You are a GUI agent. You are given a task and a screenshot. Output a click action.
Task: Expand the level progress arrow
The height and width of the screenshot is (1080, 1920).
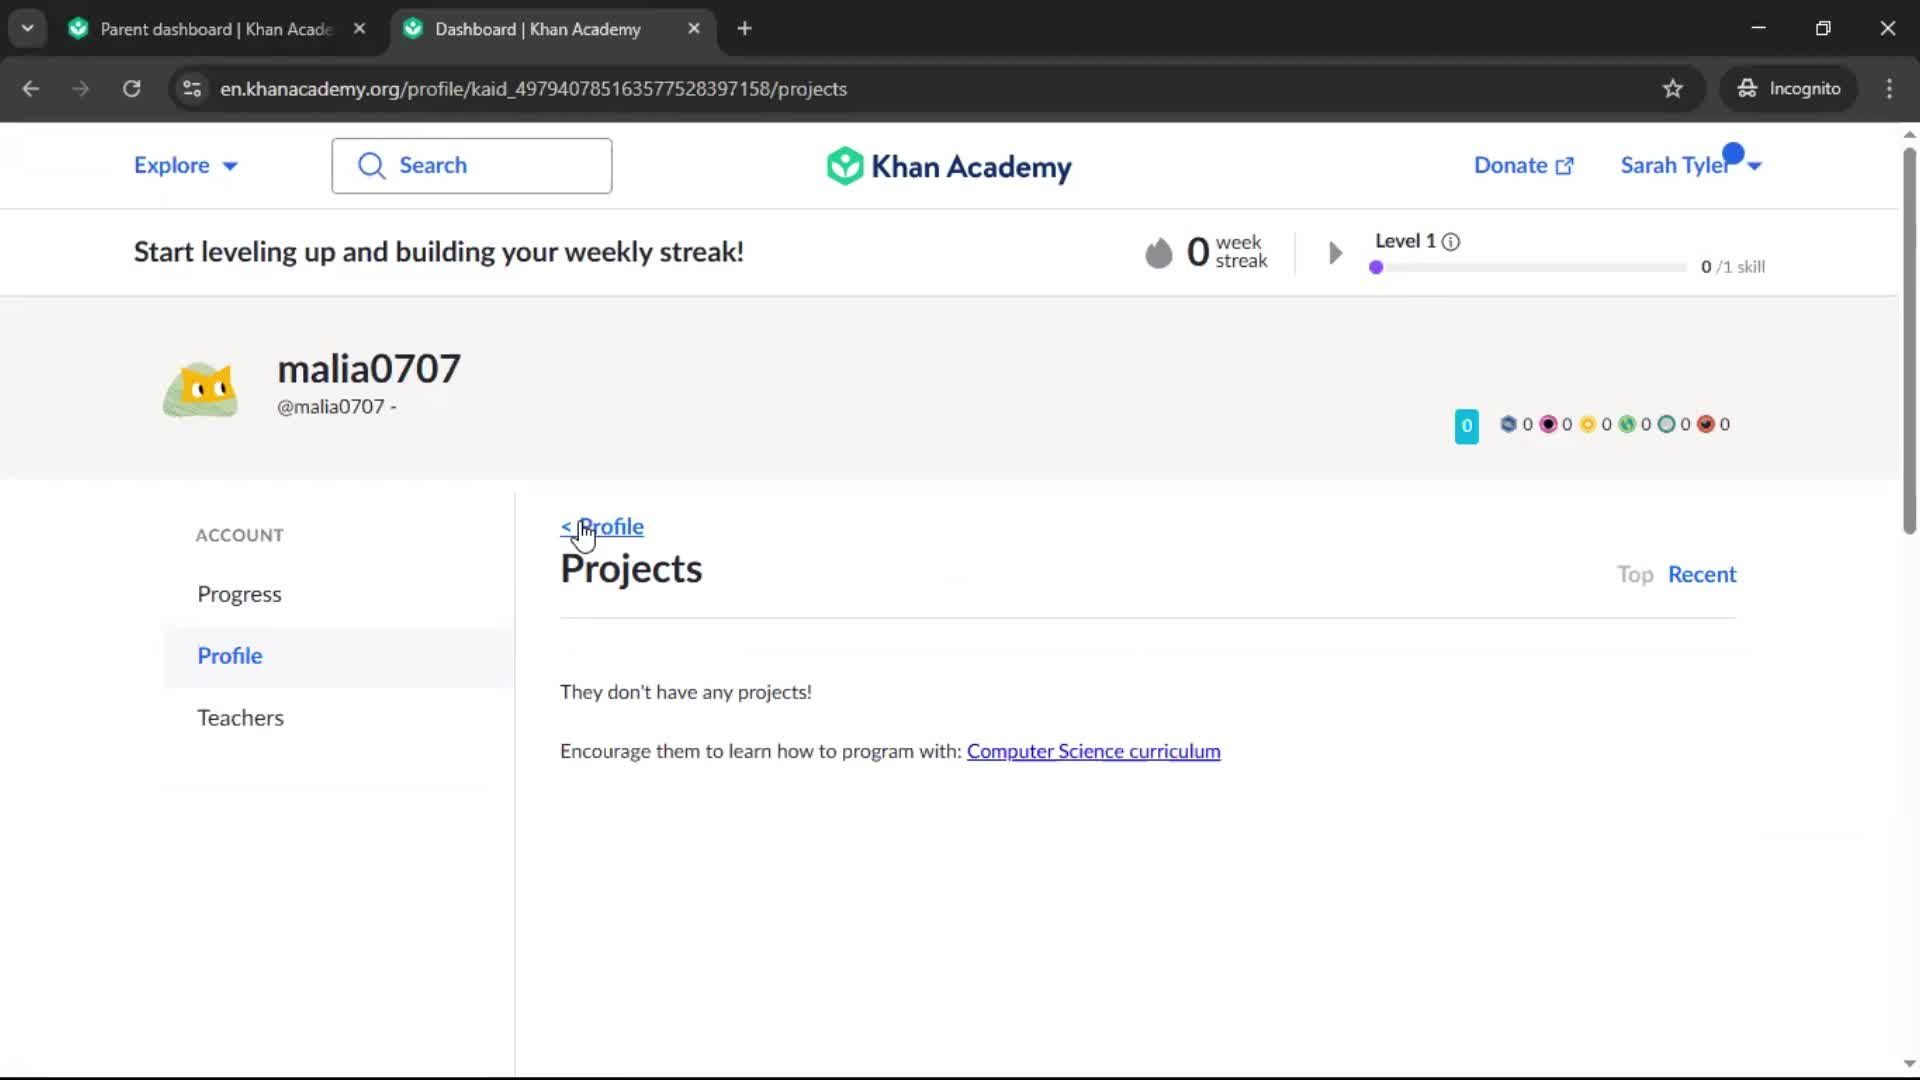1335,253
